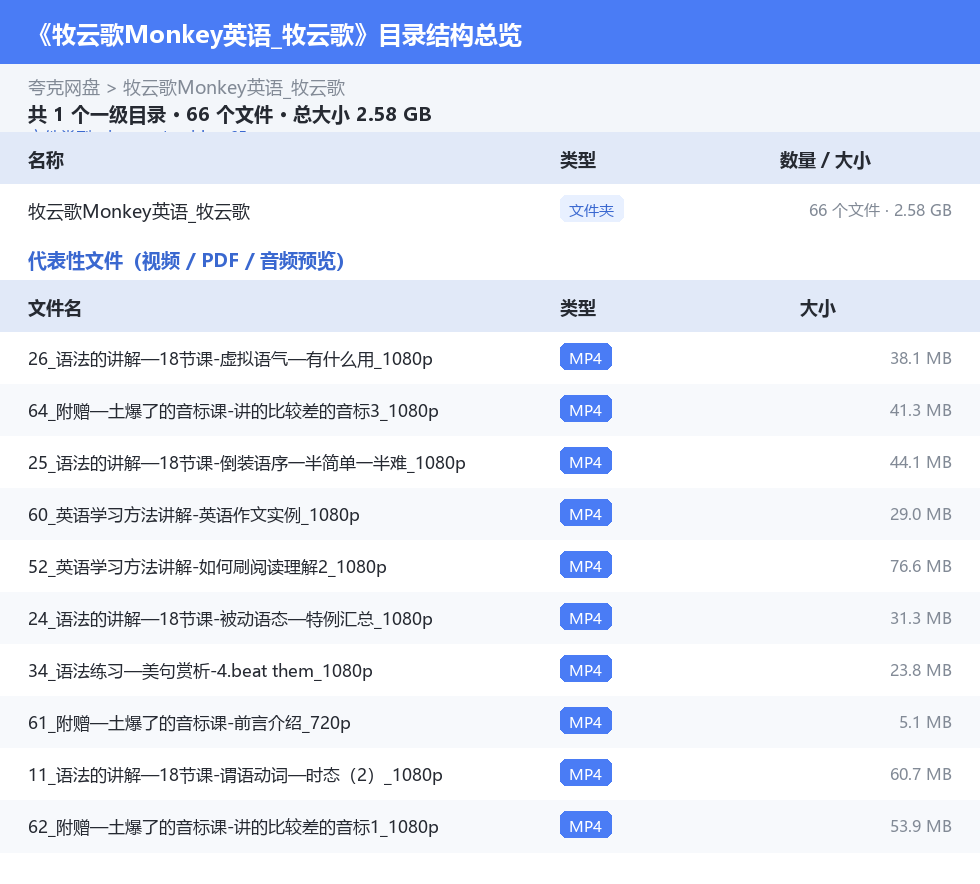Select file 34_语法练习 美句赏析 4.beat them
The width and height of the screenshot is (980, 884).
click(200, 670)
